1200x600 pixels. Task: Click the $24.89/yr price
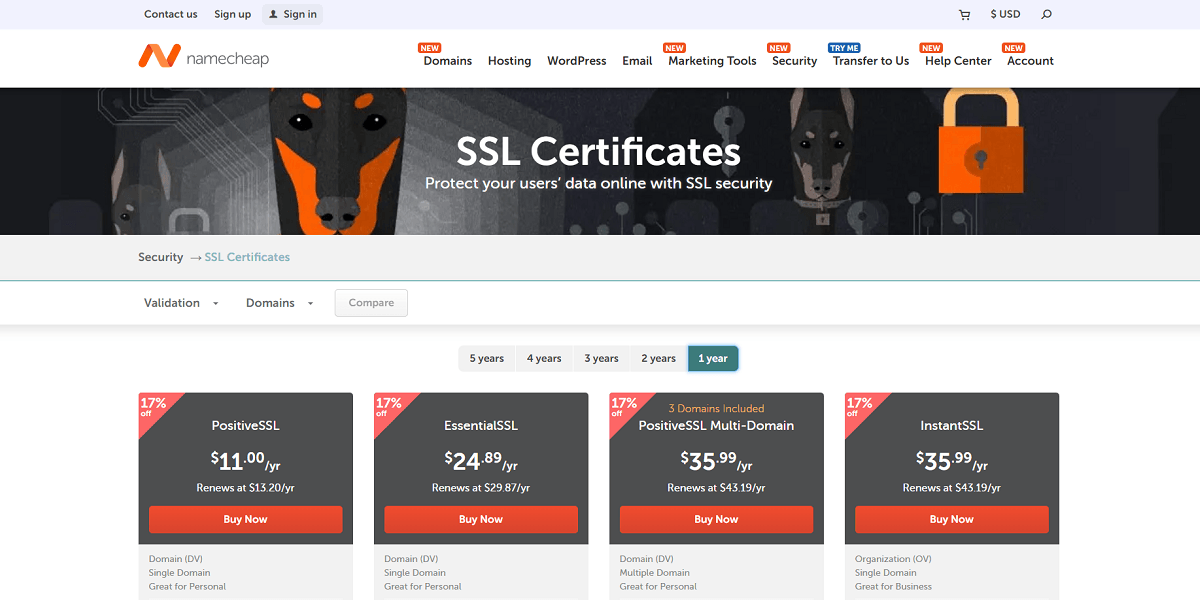point(481,461)
